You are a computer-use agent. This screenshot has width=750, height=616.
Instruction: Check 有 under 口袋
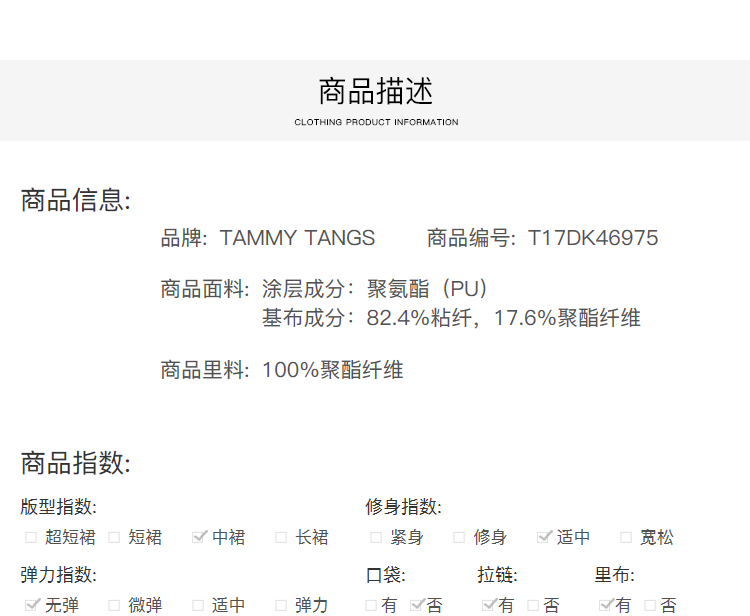(x=372, y=605)
